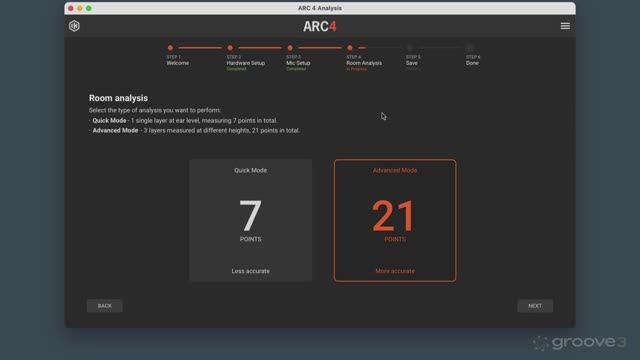
Task: Click the Step 4 Room Analysis marker
Action: [350, 48]
